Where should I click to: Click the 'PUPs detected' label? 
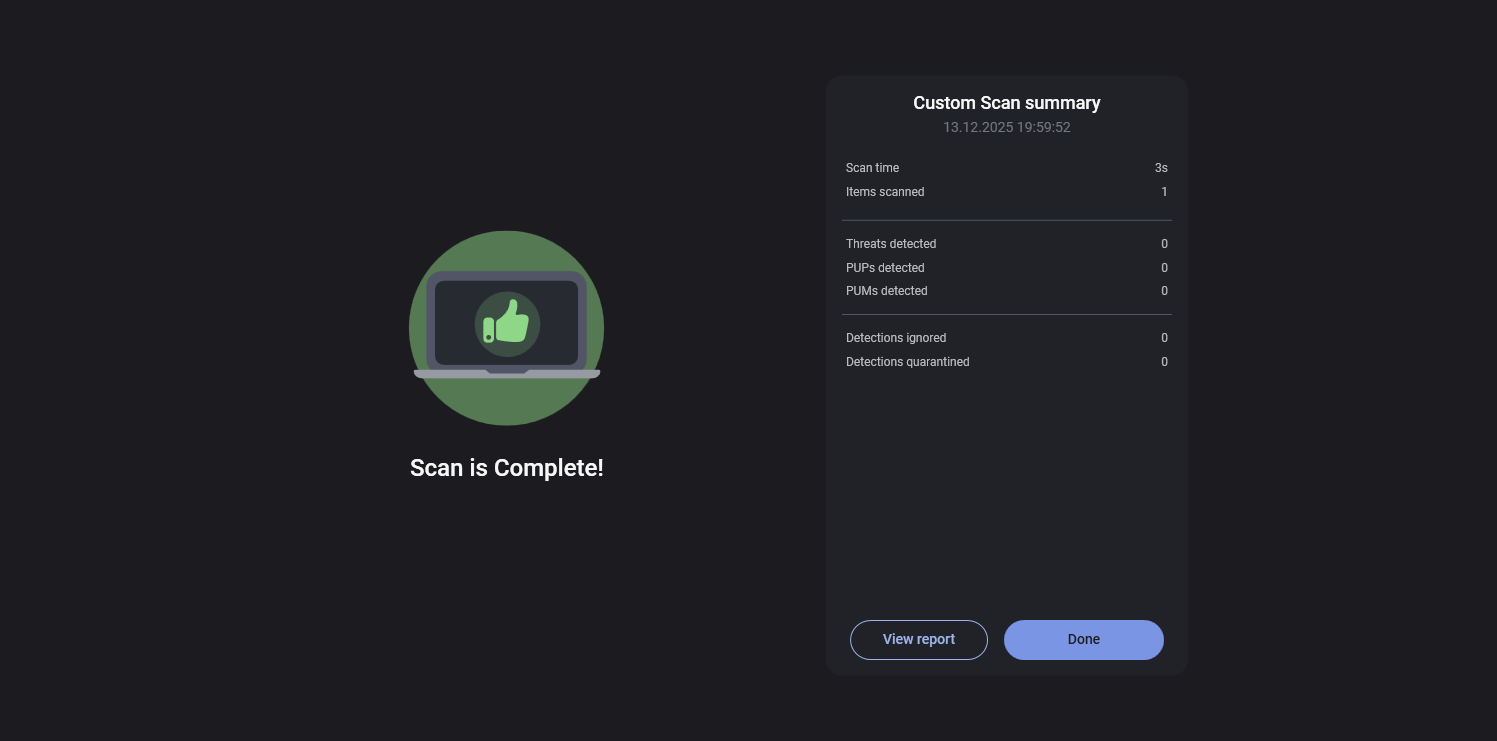point(885,268)
